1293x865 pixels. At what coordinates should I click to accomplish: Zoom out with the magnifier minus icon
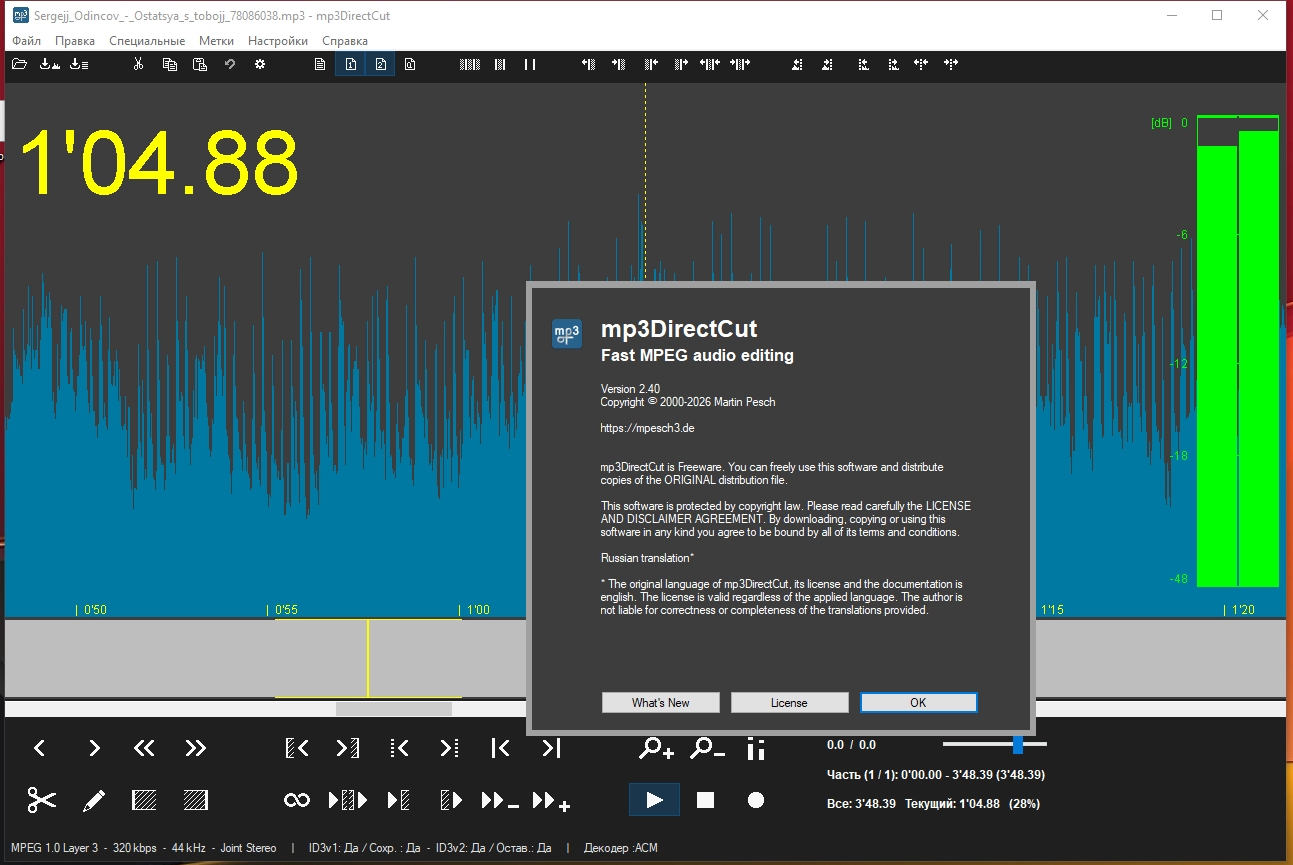click(x=706, y=748)
